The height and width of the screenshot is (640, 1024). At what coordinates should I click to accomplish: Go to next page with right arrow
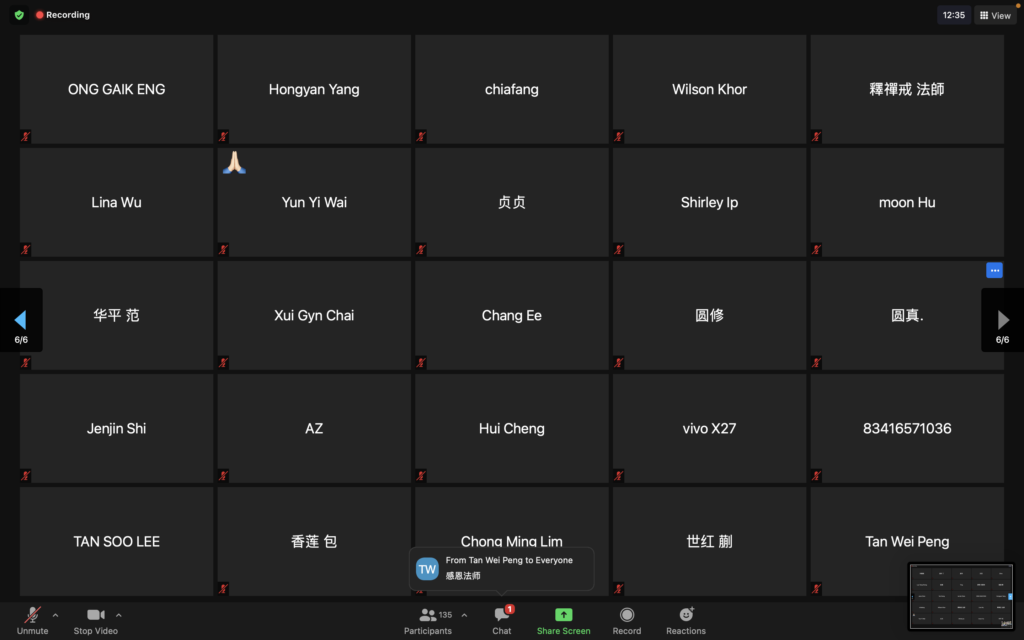(1003, 320)
